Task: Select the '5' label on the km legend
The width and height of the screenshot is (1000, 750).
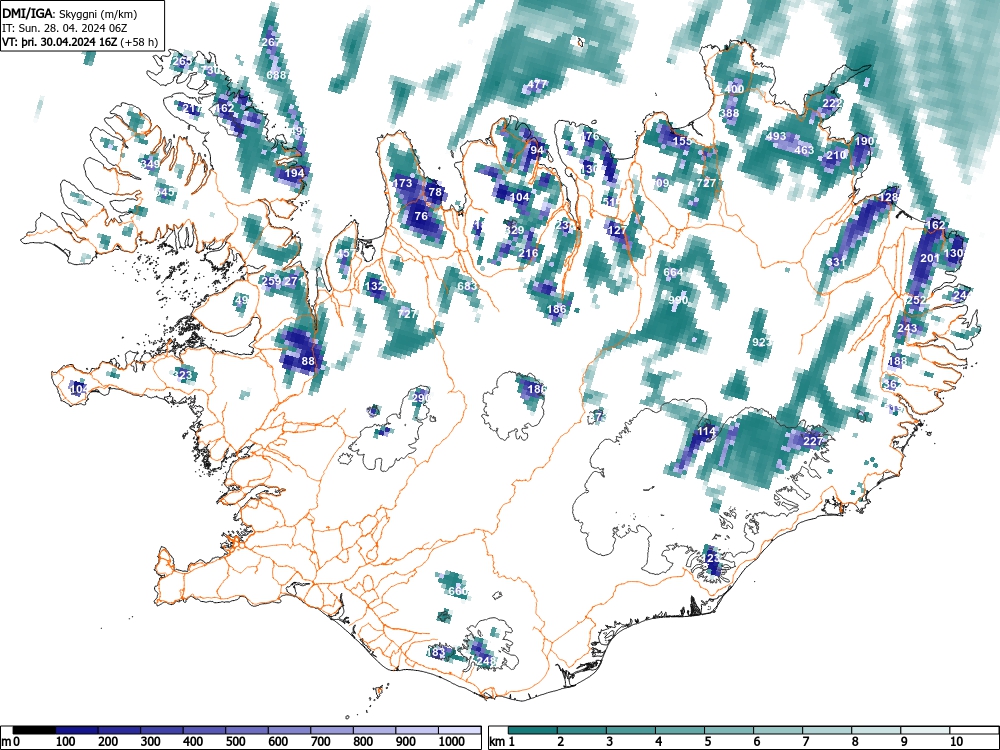Action: 708,742
